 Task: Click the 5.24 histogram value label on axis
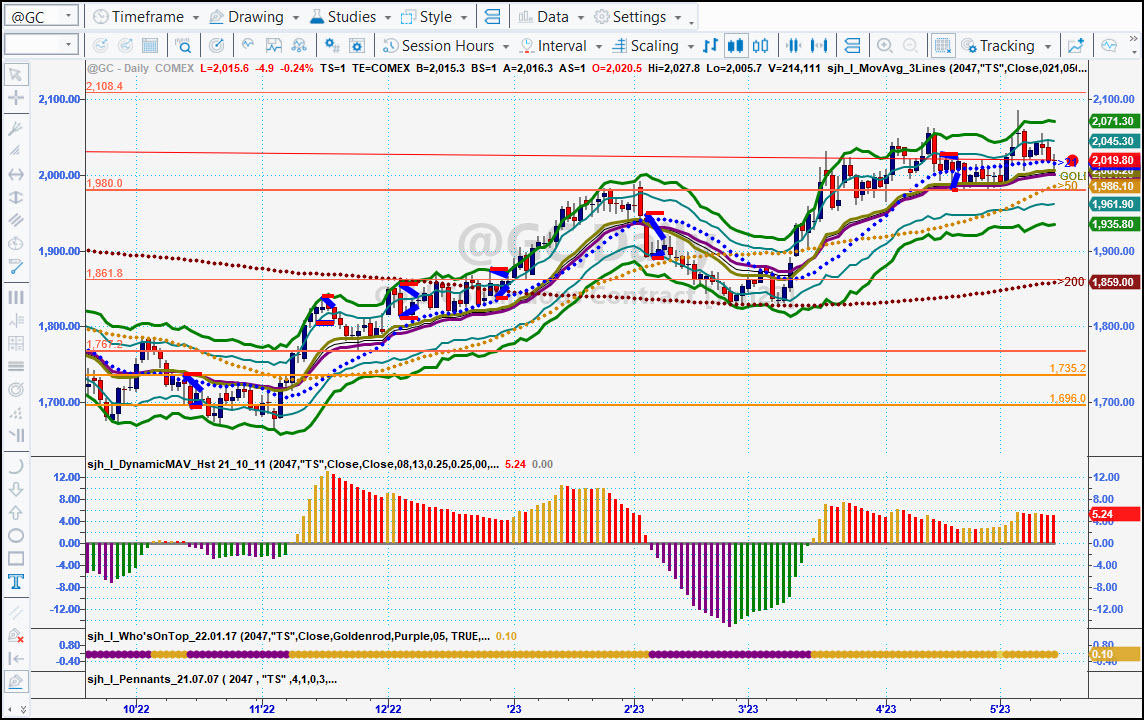click(x=1114, y=514)
